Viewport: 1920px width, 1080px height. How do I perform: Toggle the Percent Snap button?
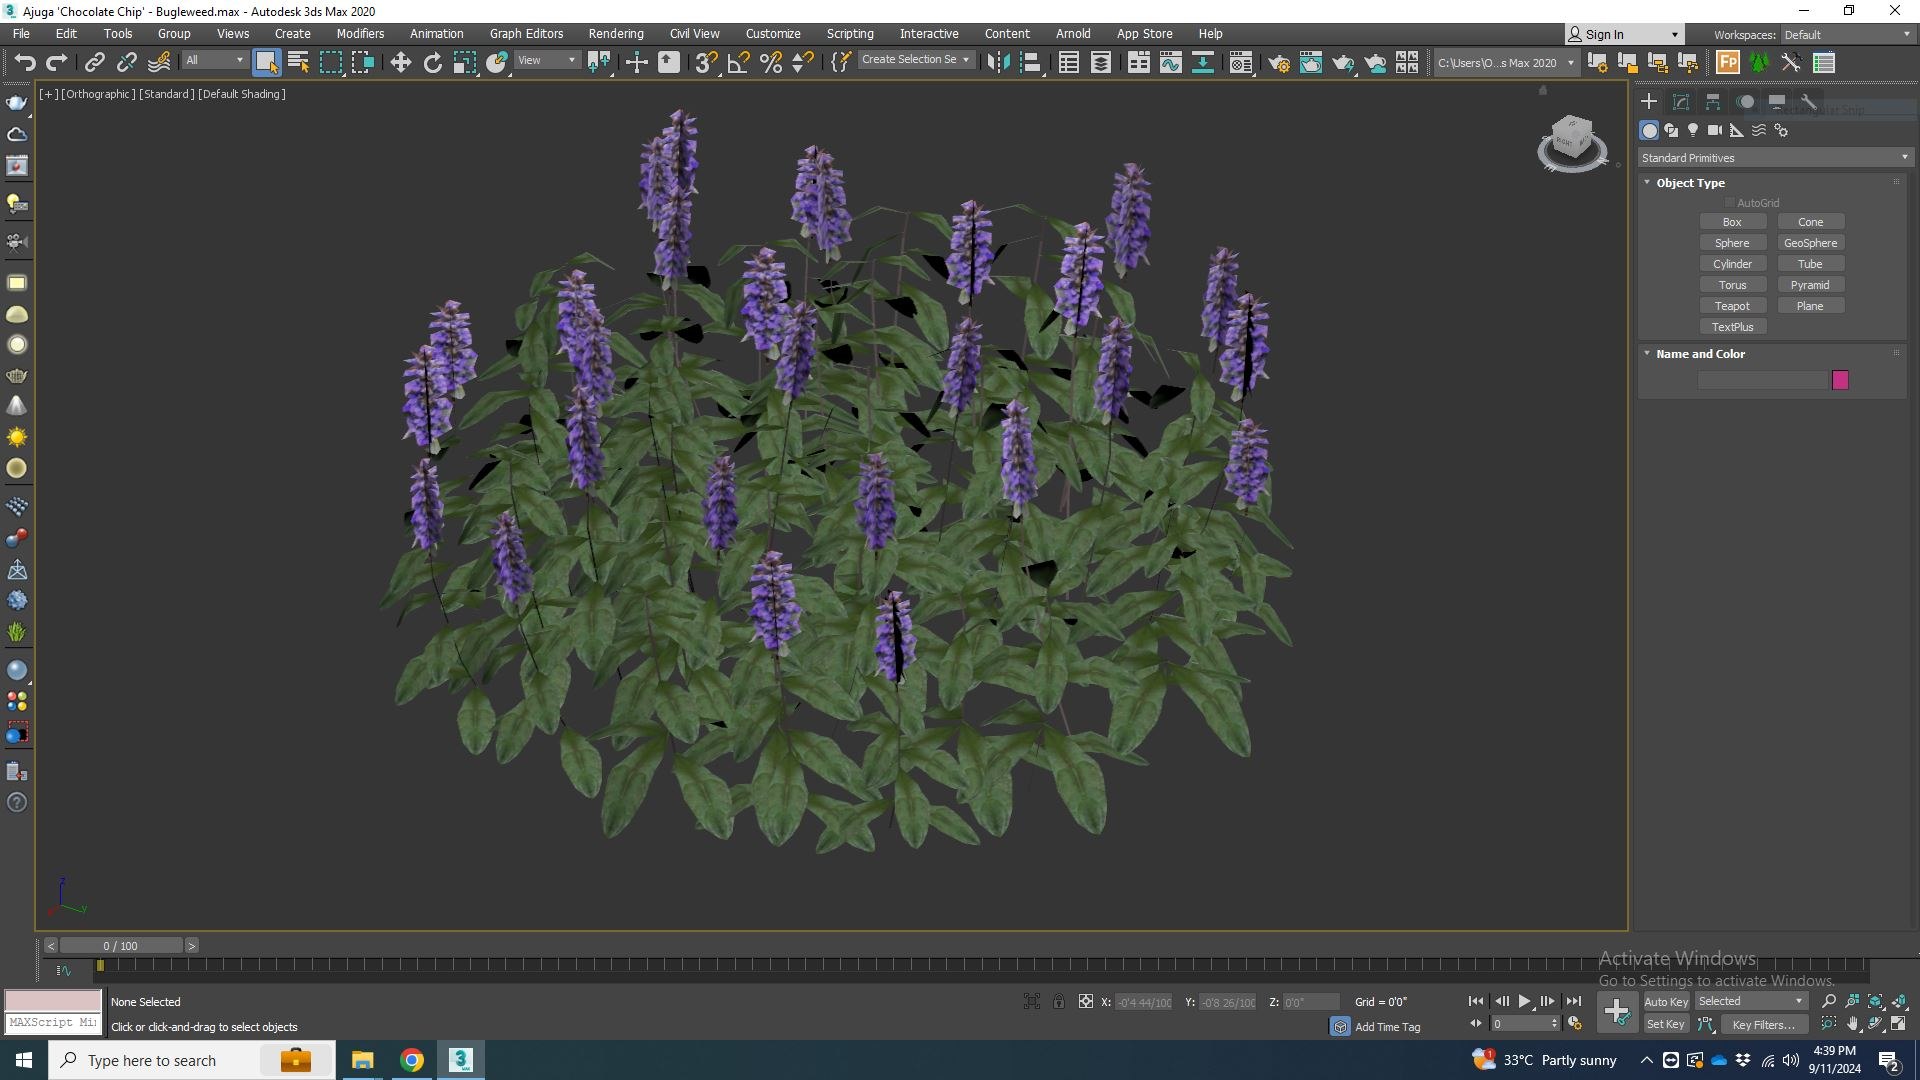pos(770,63)
